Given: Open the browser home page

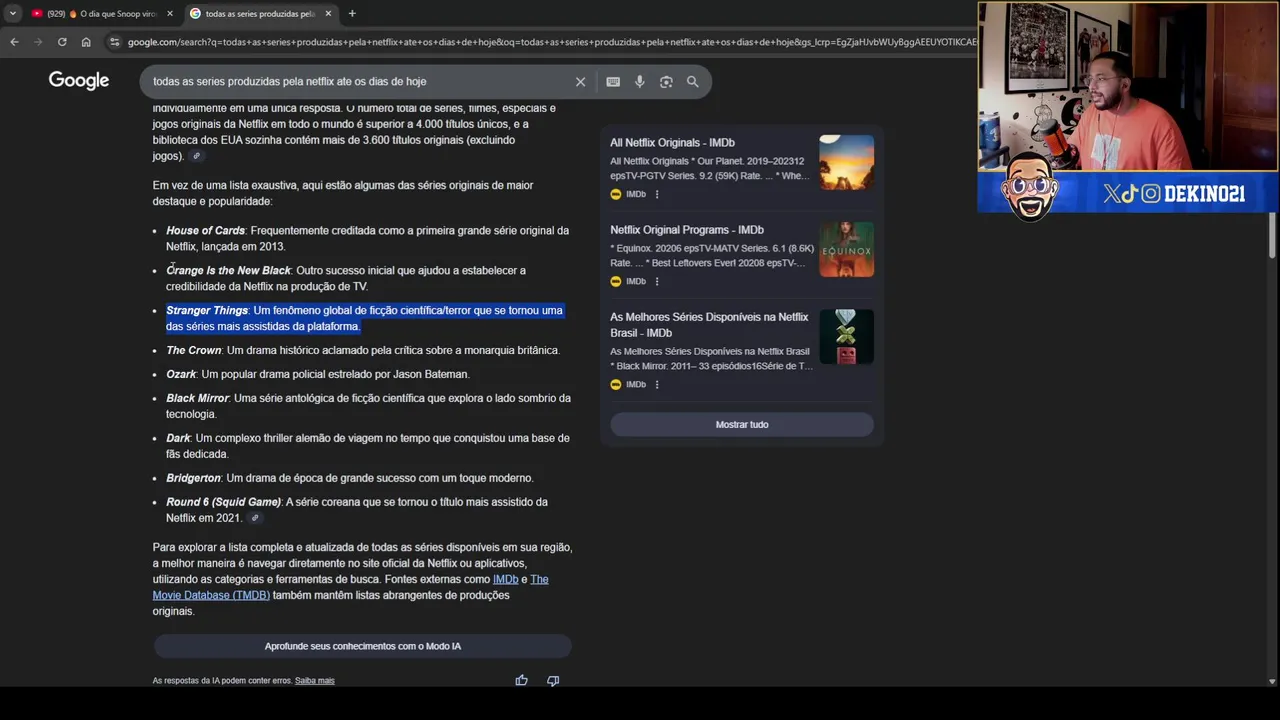Looking at the screenshot, I should [x=86, y=42].
